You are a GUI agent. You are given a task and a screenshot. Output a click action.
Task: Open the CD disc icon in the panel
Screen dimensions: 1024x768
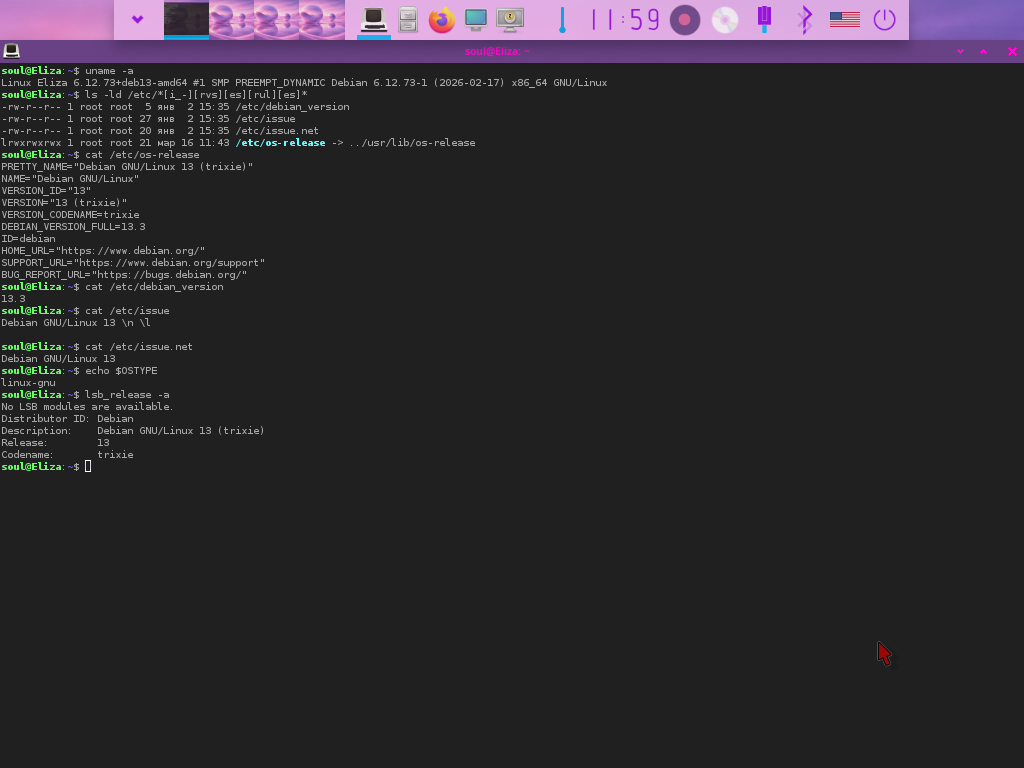click(725, 19)
